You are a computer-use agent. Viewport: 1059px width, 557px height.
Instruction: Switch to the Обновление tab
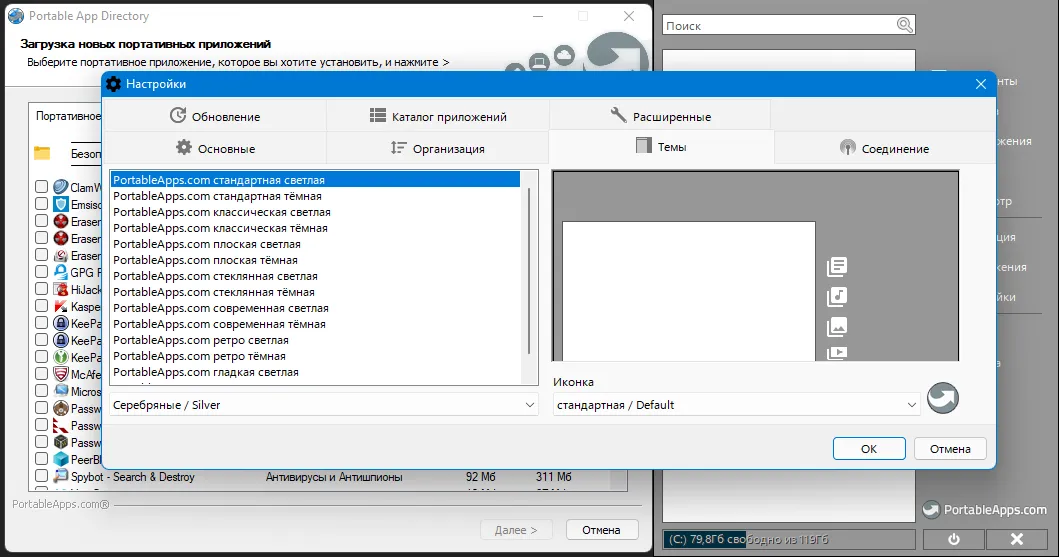[215, 116]
